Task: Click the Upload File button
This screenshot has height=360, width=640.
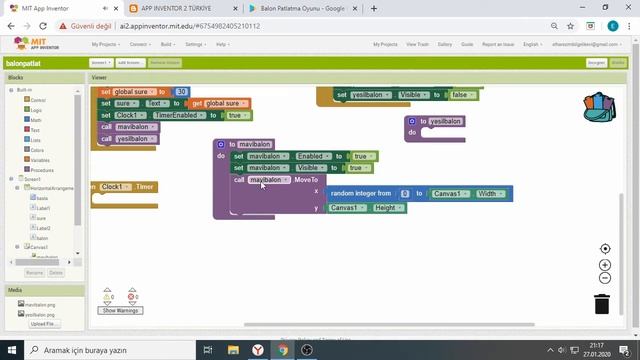Action: [44, 324]
